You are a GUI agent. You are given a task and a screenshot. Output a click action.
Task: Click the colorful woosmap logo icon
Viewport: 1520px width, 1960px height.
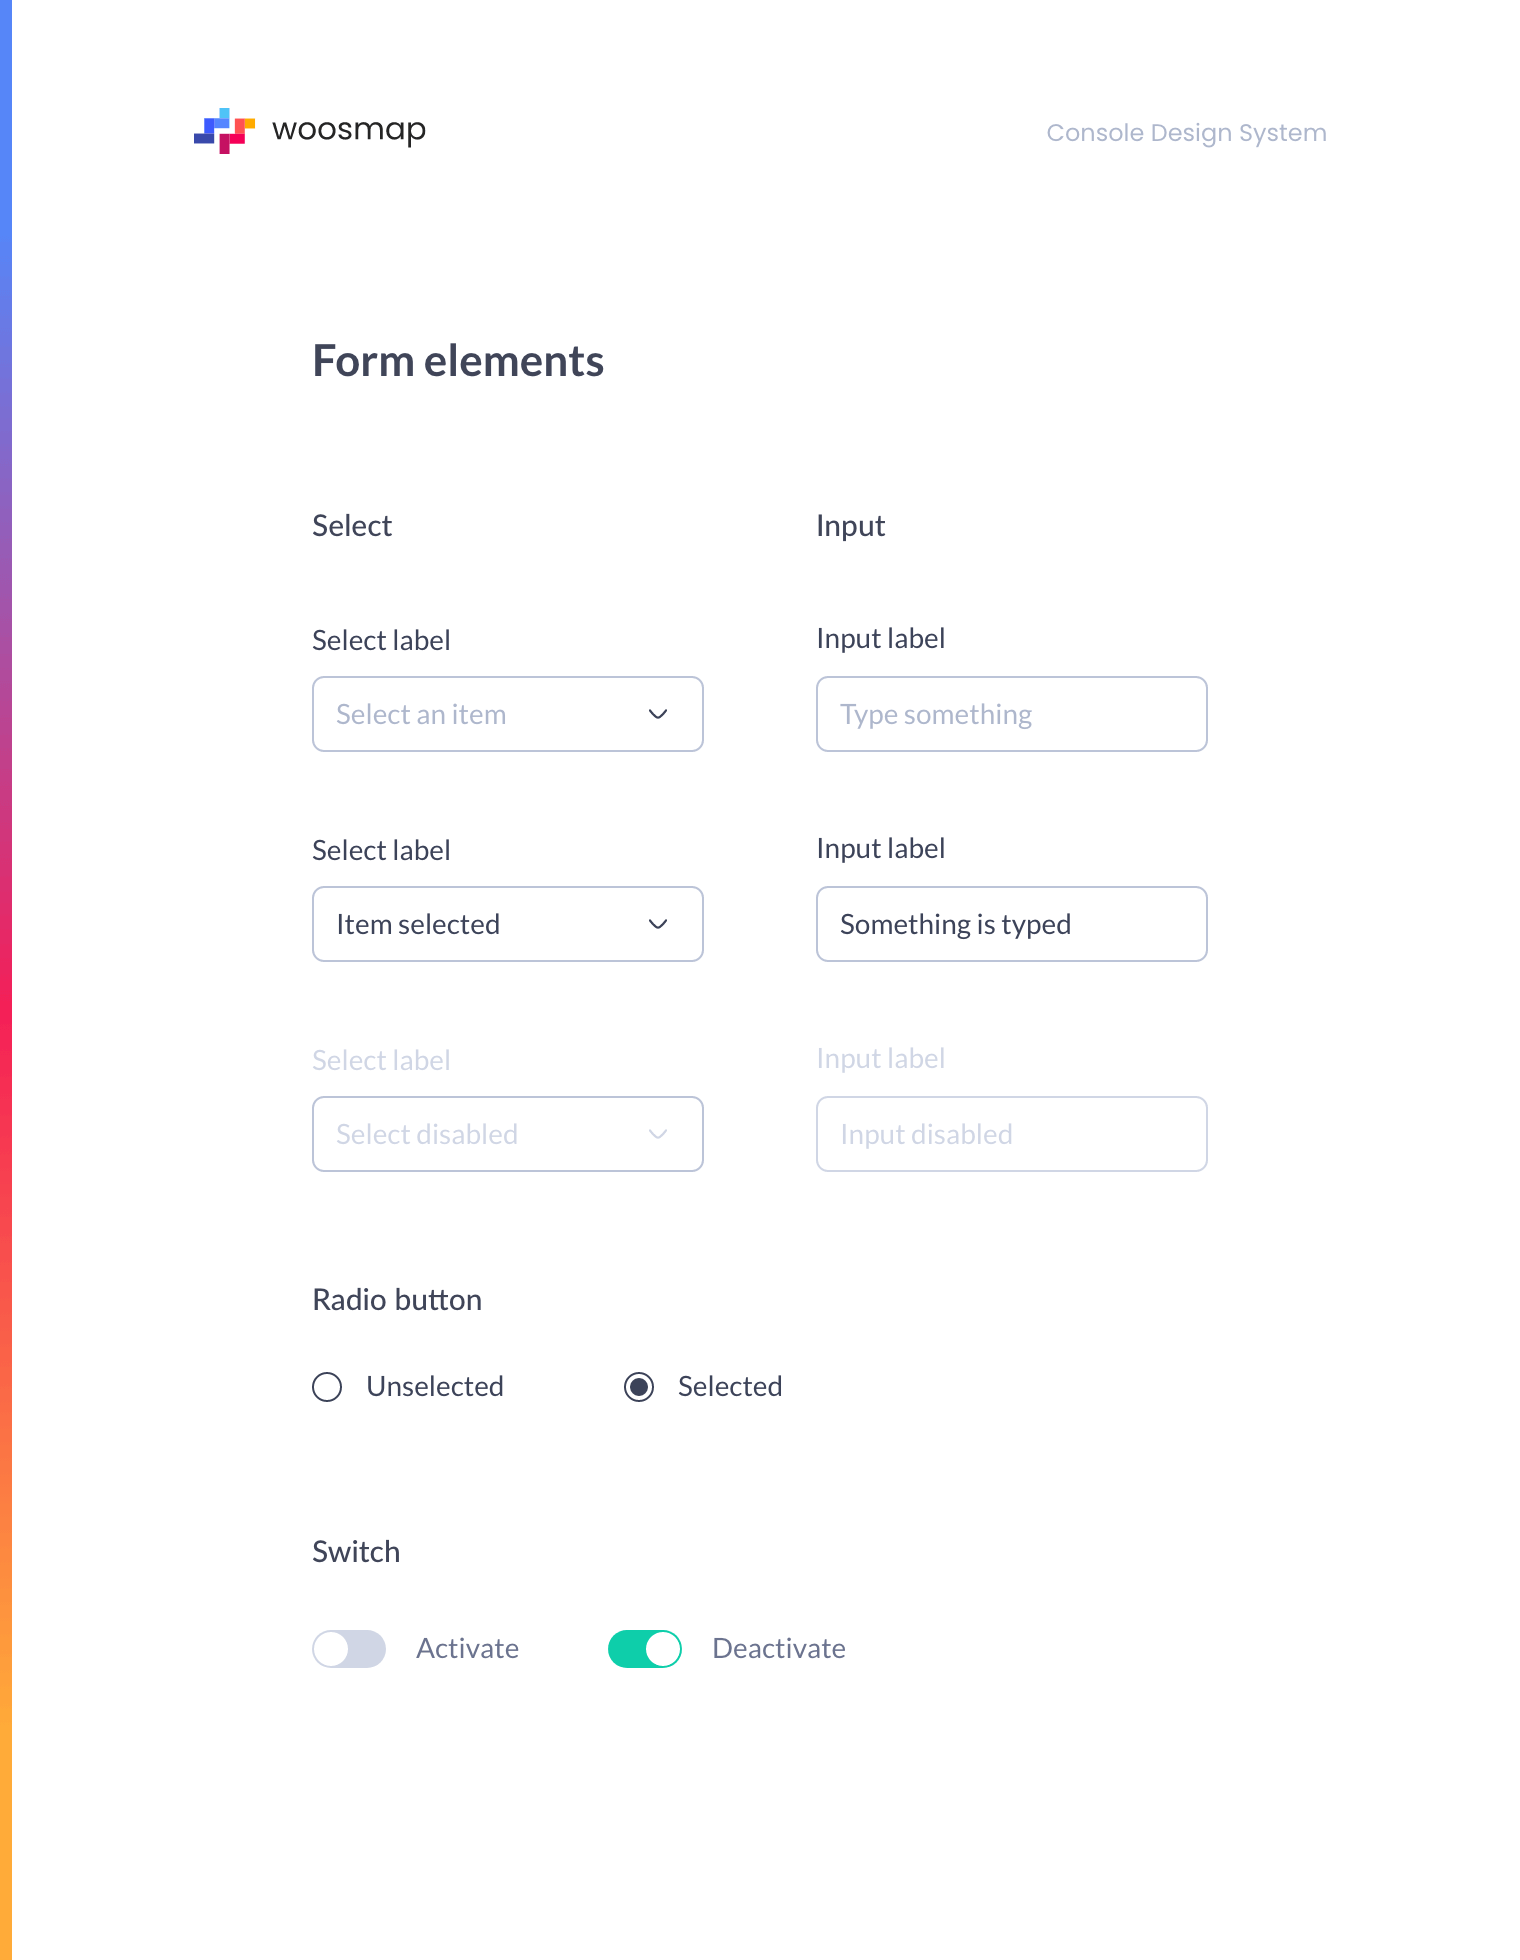(222, 131)
